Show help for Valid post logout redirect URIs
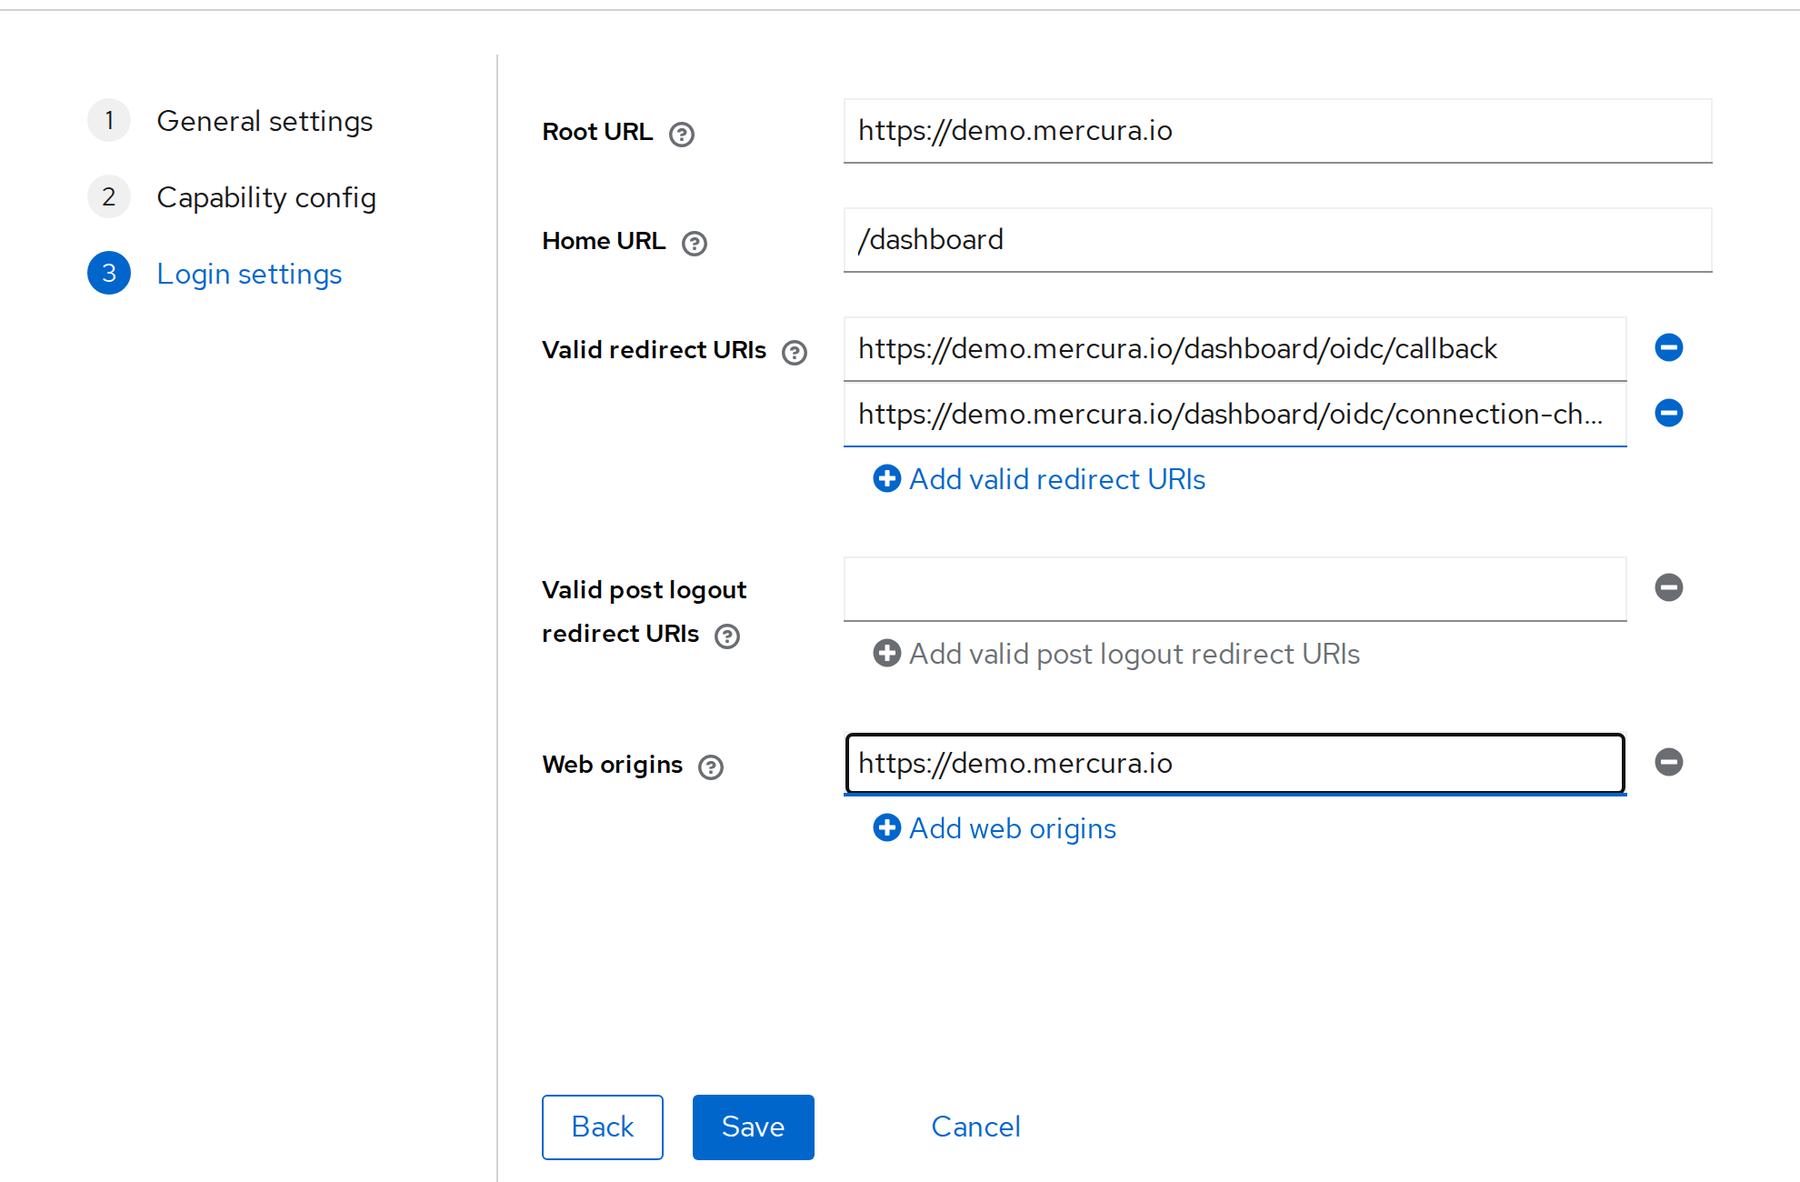 click(x=728, y=636)
